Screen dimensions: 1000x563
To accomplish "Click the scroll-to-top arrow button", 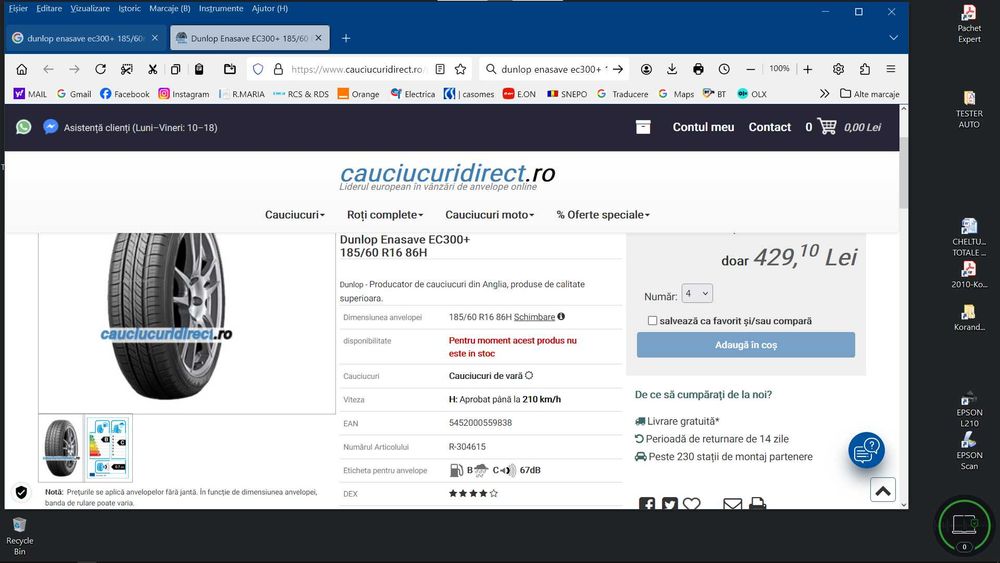I will point(883,490).
